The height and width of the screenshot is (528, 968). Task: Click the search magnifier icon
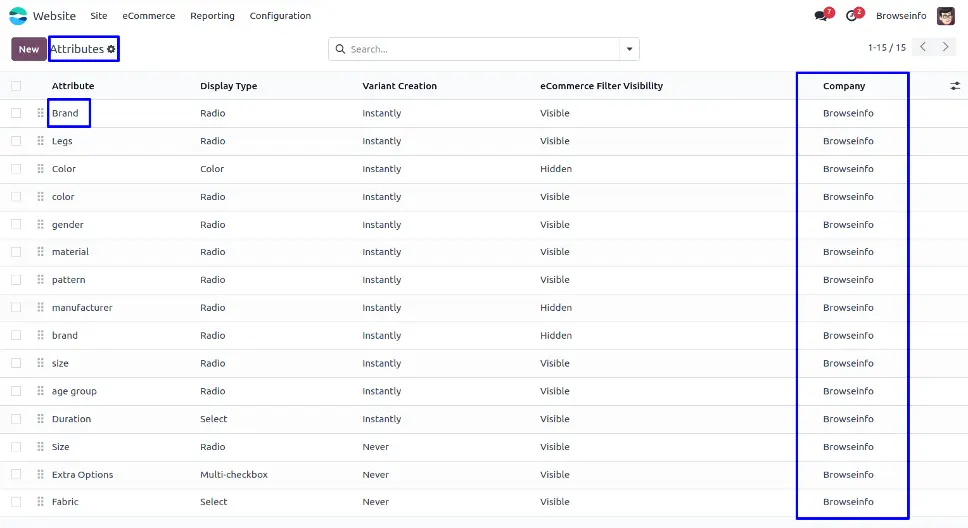(341, 49)
